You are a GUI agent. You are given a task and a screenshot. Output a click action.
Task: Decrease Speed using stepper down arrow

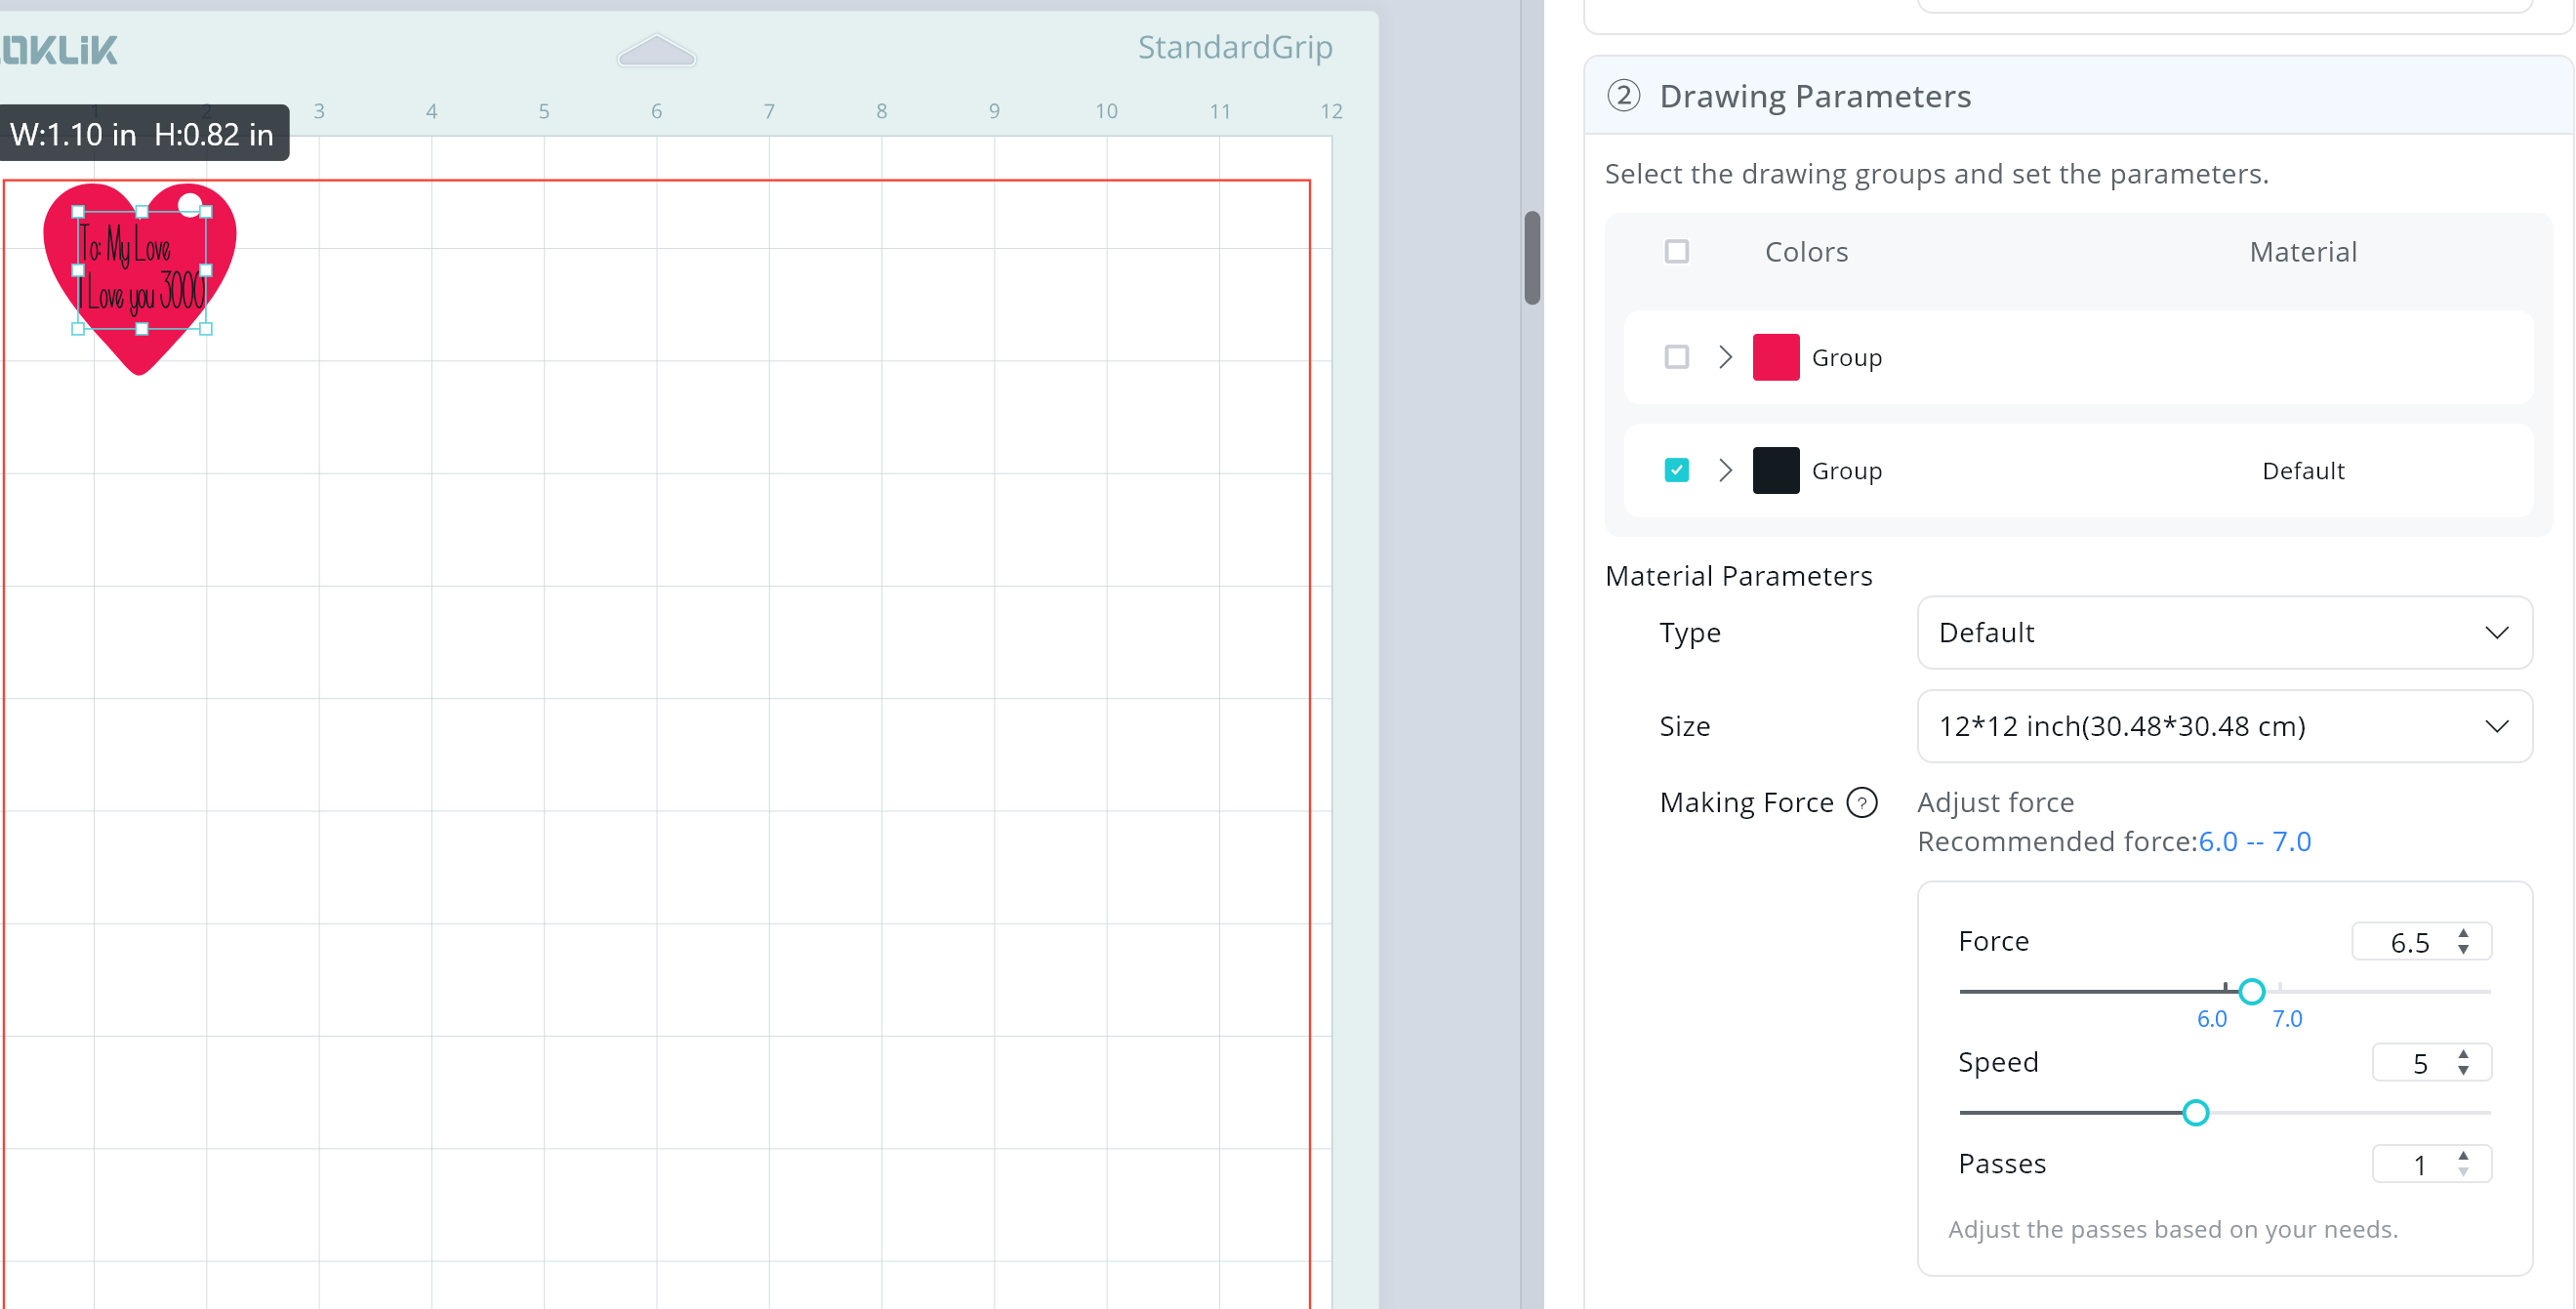pyautogui.click(x=2463, y=1070)
